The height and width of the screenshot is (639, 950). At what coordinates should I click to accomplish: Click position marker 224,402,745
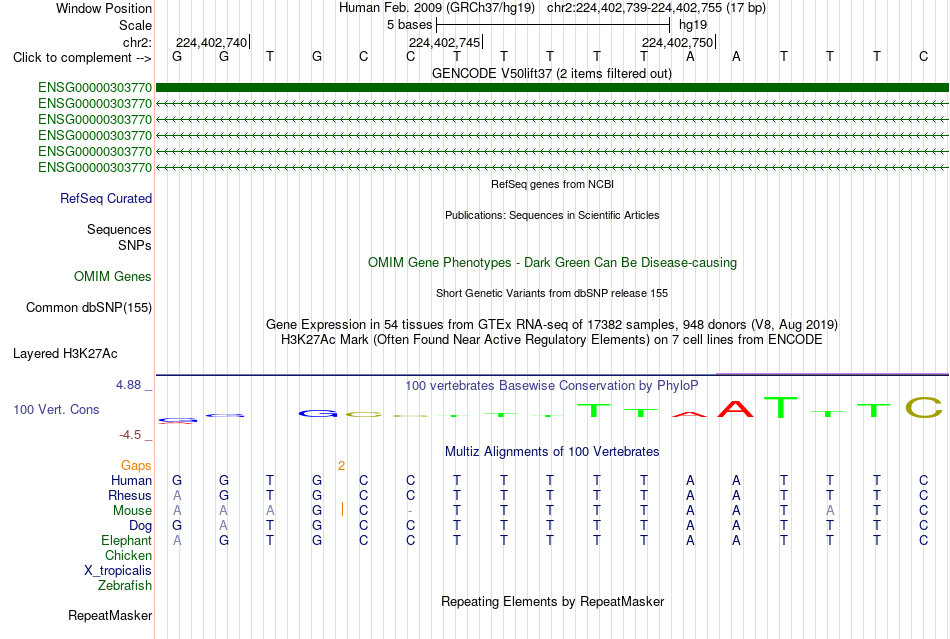pos(445,42)
